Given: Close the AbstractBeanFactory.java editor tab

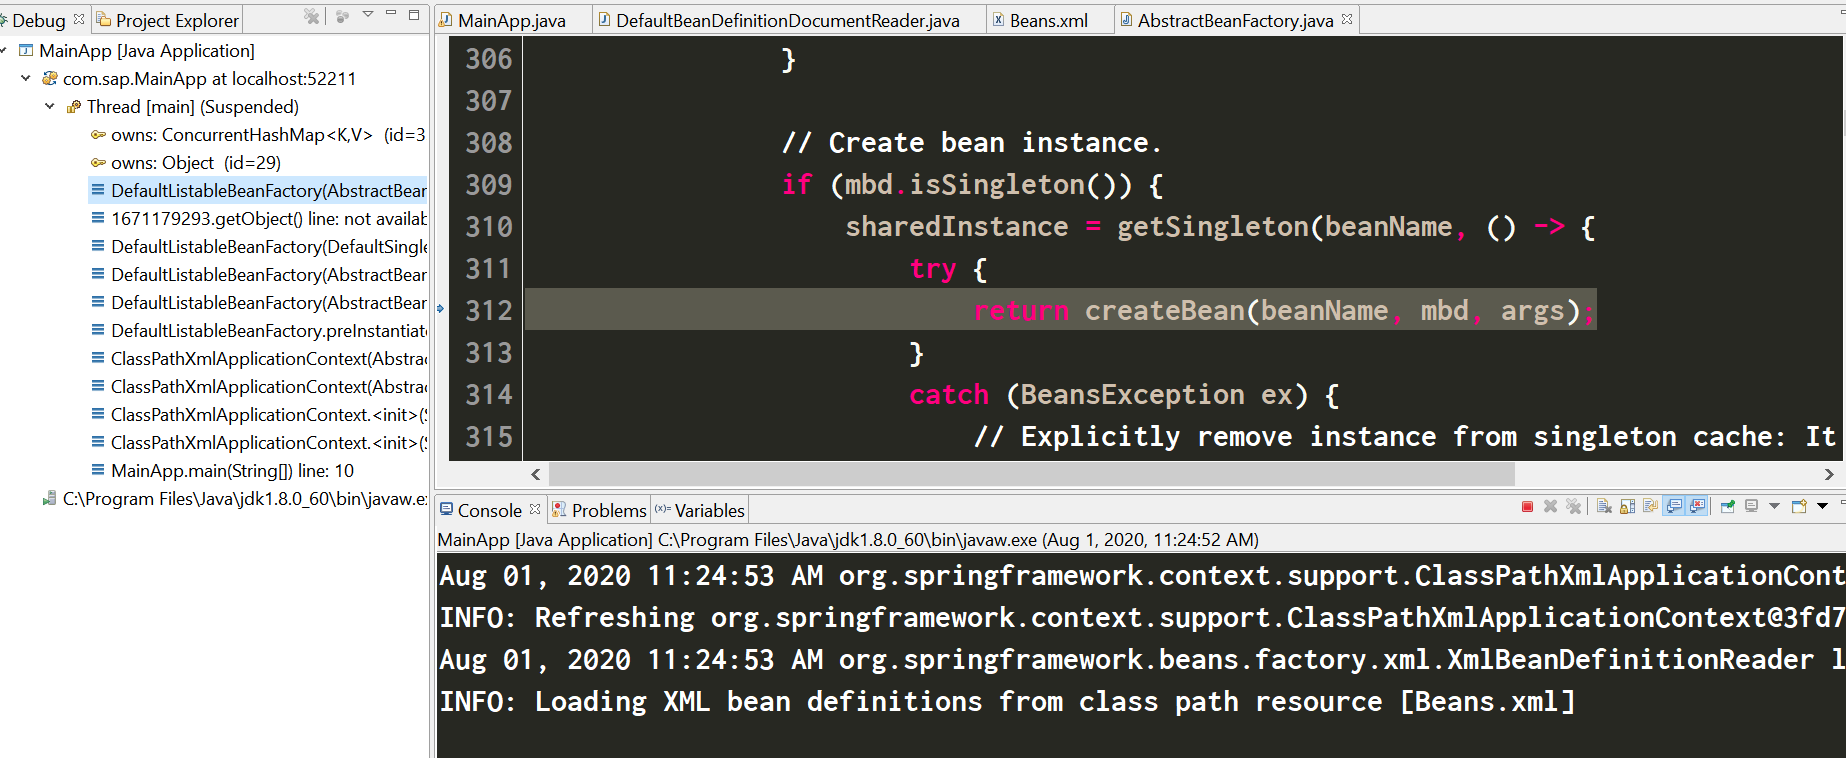Looking at the screenshot, I should pyautogui.click(x=1347, y=19).
